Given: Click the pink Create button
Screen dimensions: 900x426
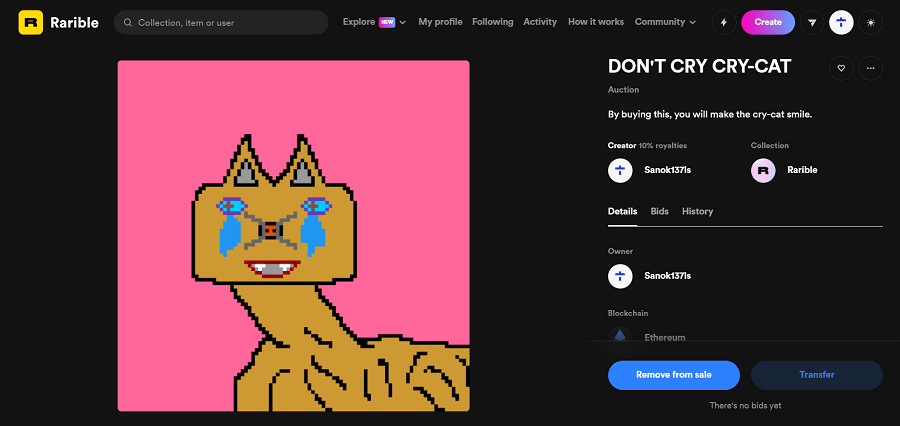Looking at the screenshot, I should click(x=768, y=22).
